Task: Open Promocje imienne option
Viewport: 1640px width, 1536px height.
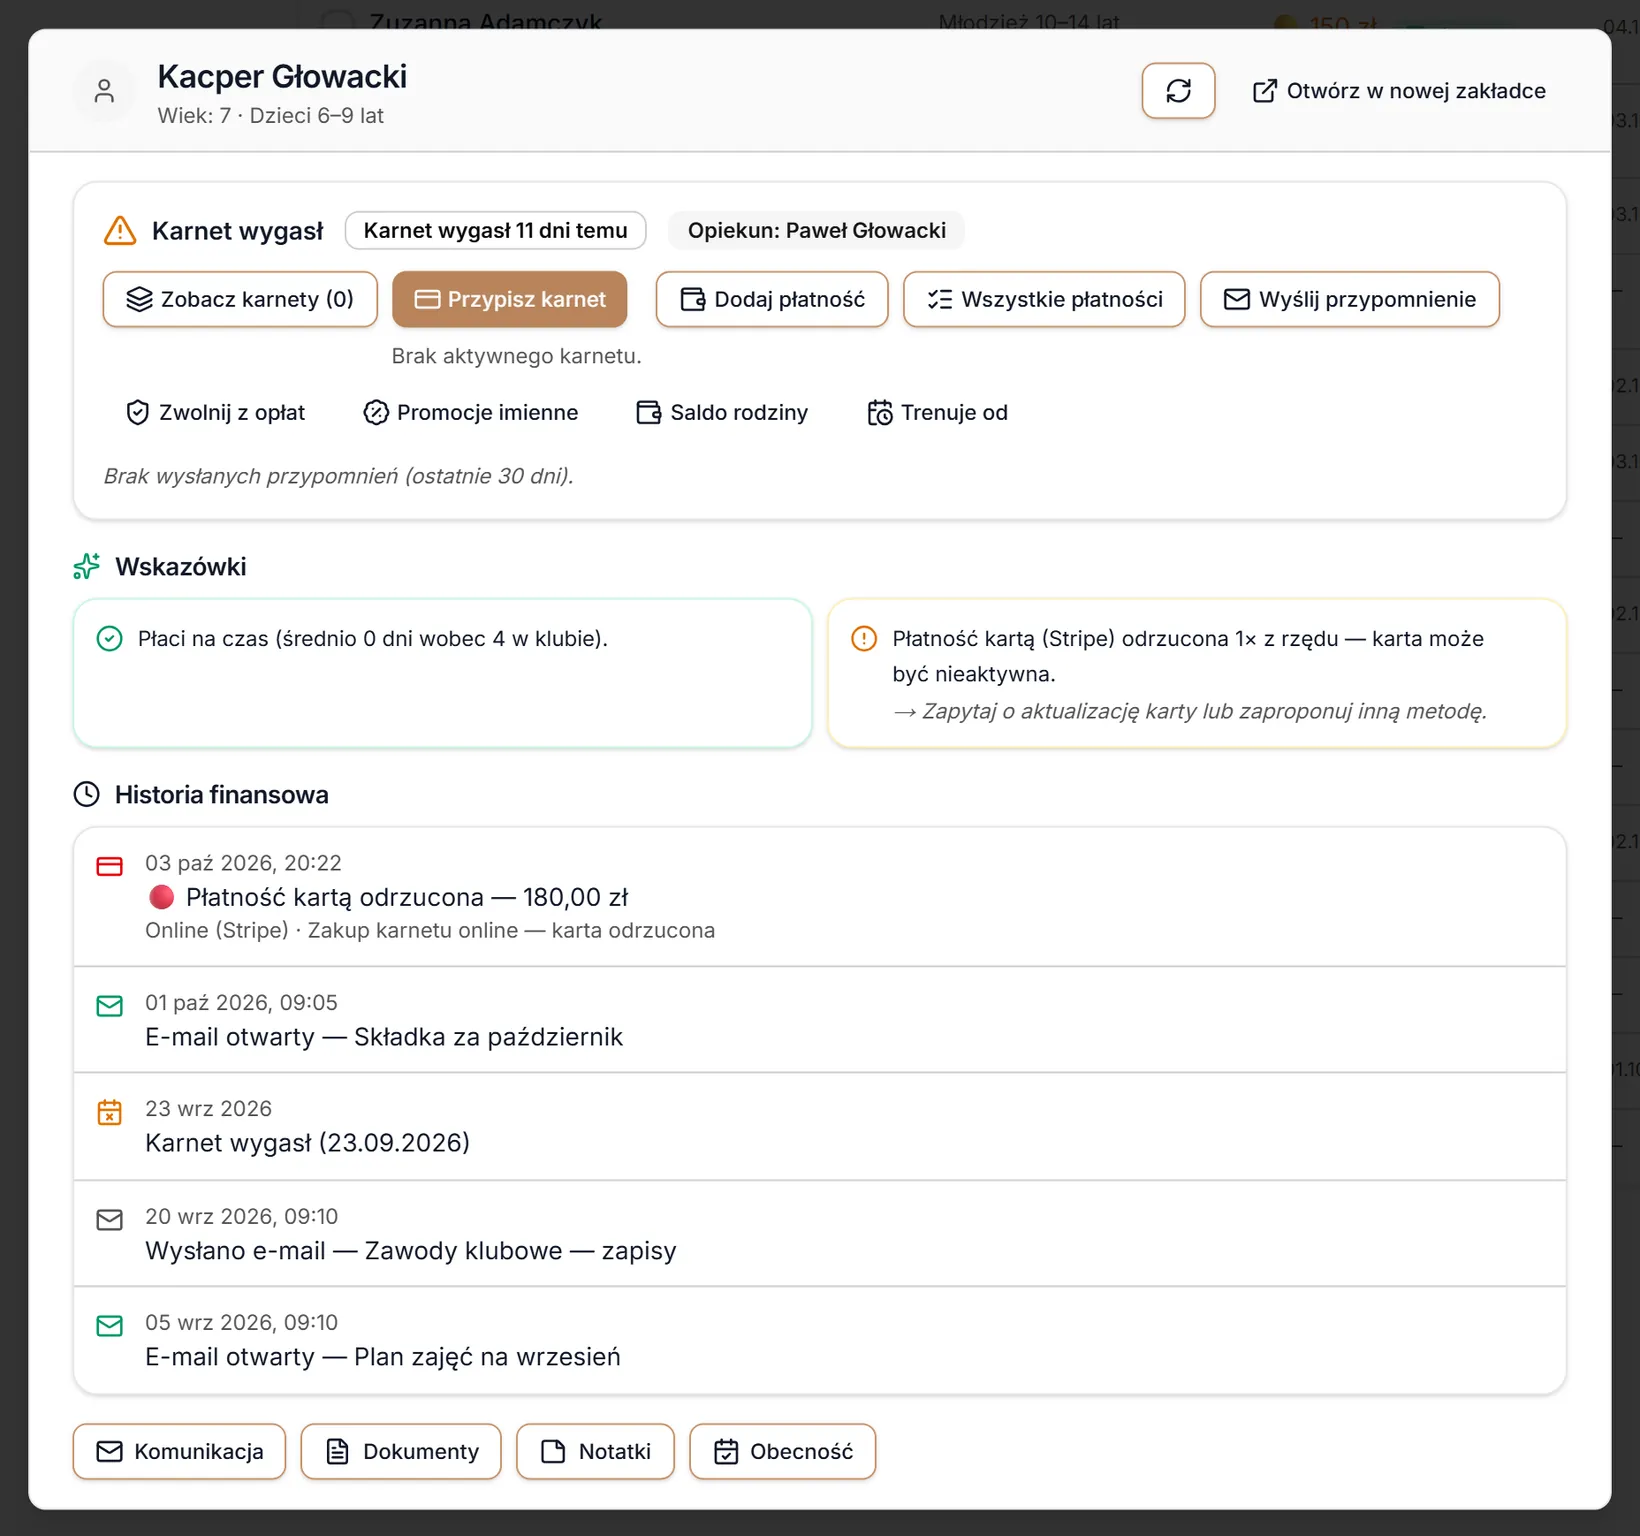Action: [x=471, y=412]
